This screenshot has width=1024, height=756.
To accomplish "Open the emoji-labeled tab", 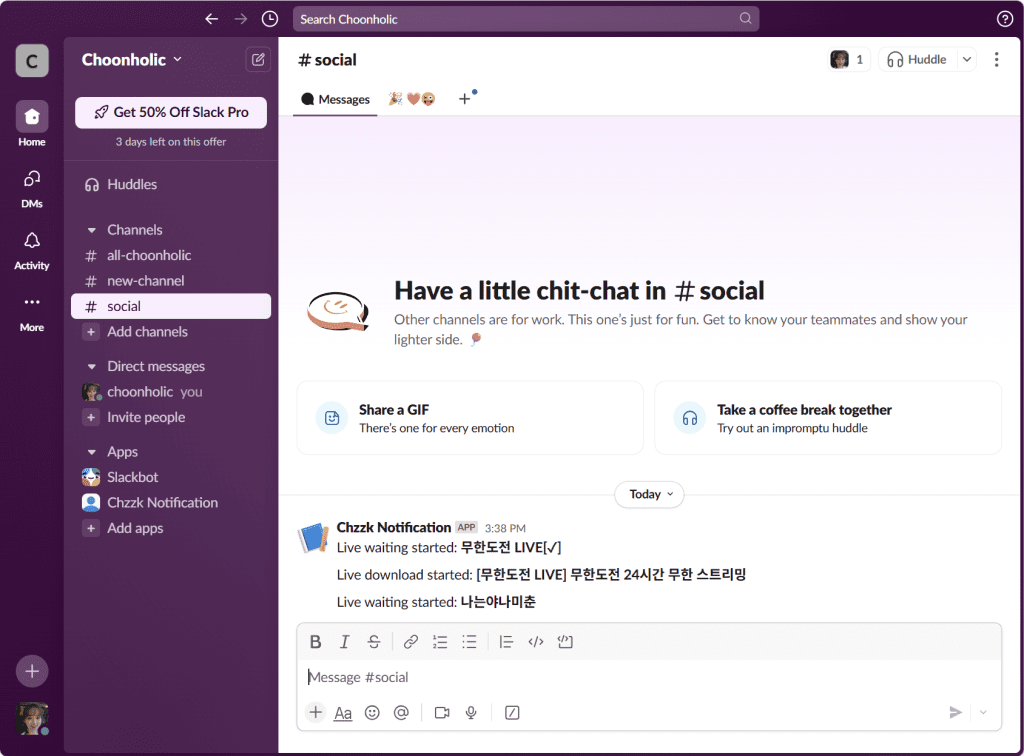I will (x=412, y=99).
